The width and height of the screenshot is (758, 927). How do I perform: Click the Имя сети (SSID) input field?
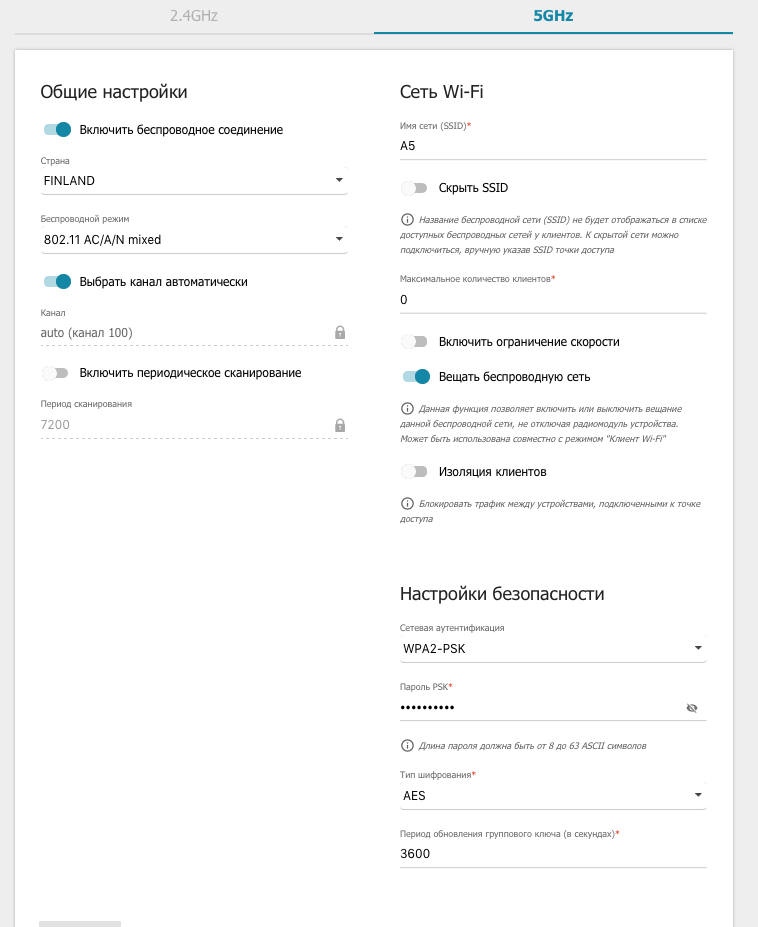[552, 146]
